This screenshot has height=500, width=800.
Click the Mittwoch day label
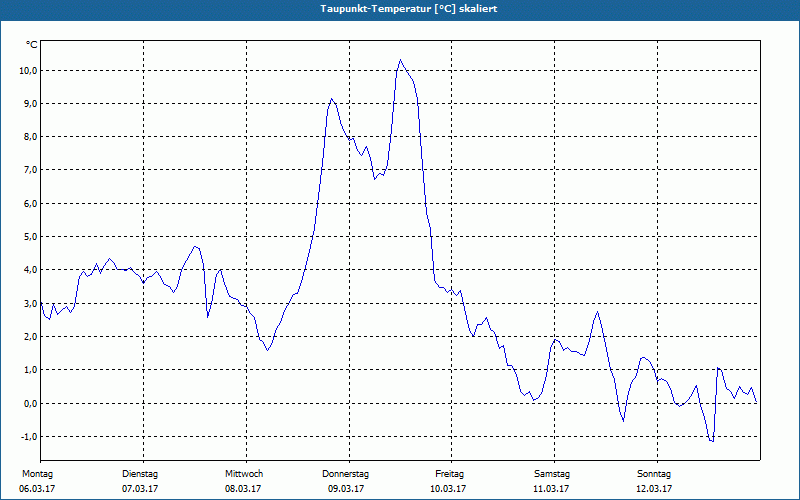pos(244,474)
